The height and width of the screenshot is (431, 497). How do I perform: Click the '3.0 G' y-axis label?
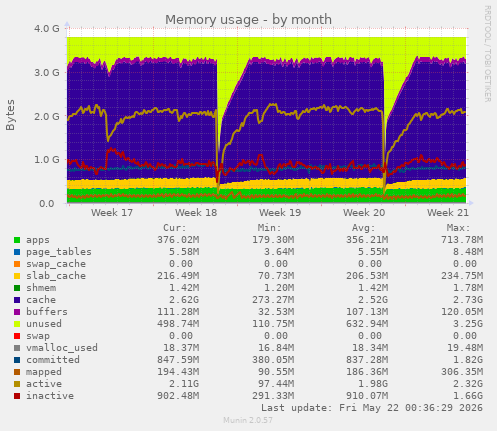[47, 72]
